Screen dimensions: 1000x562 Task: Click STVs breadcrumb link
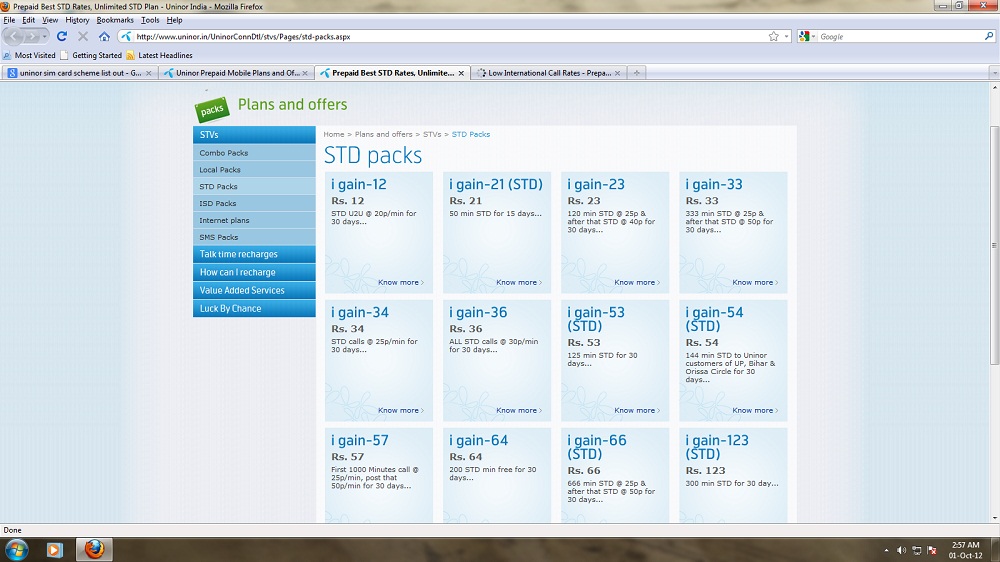pyautogui.click(x=432, y=134)
